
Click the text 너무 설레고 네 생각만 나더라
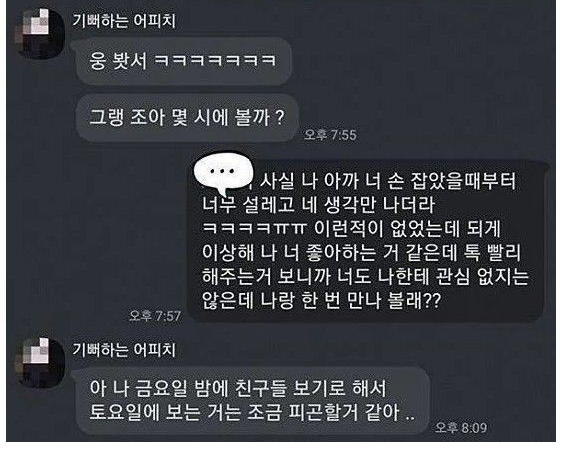click(x=319, y=204)
